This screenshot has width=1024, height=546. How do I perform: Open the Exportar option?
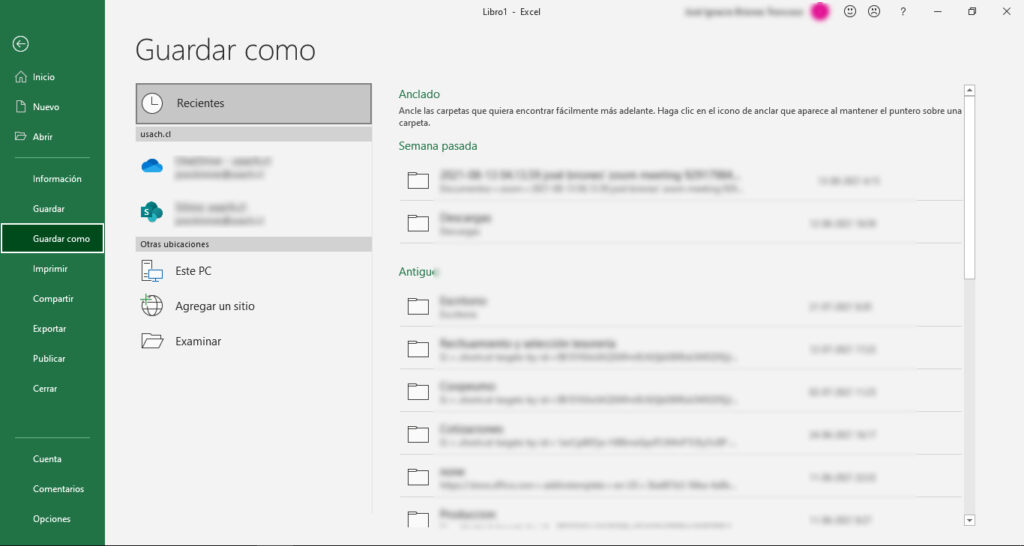(52, 329)
